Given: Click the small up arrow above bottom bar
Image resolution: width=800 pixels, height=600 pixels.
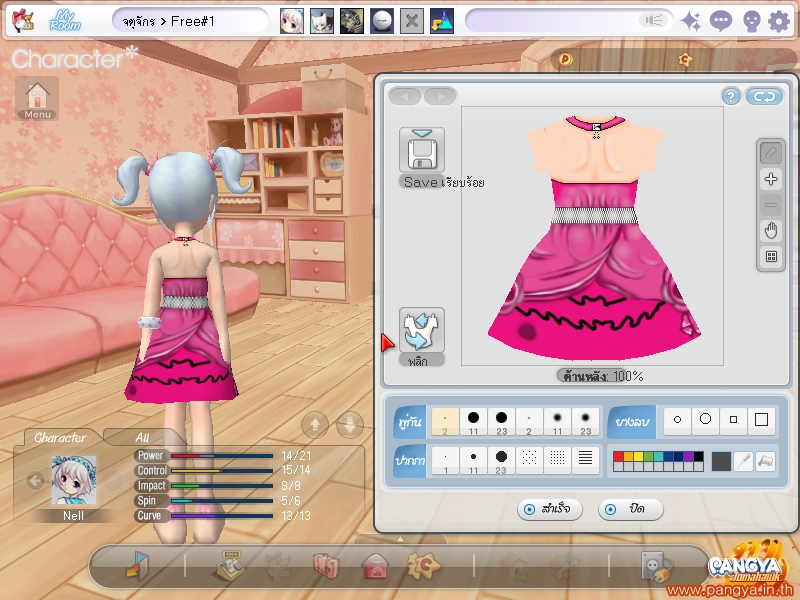Looking at the screenshot, I should pyautogui.click(x=401, y=539).
